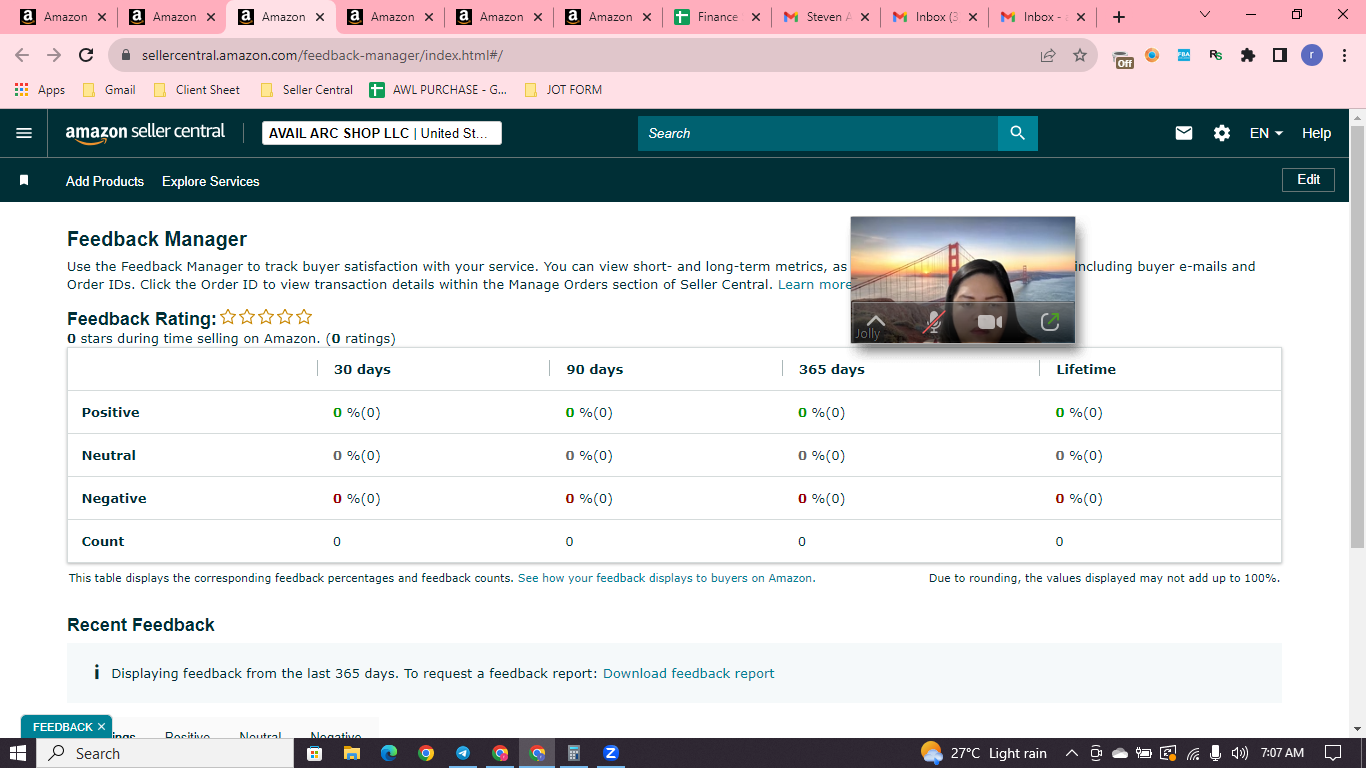Open the Client Sheet bookmark folder
This screenshot has width=1366, height=768.
pos(197,90)
